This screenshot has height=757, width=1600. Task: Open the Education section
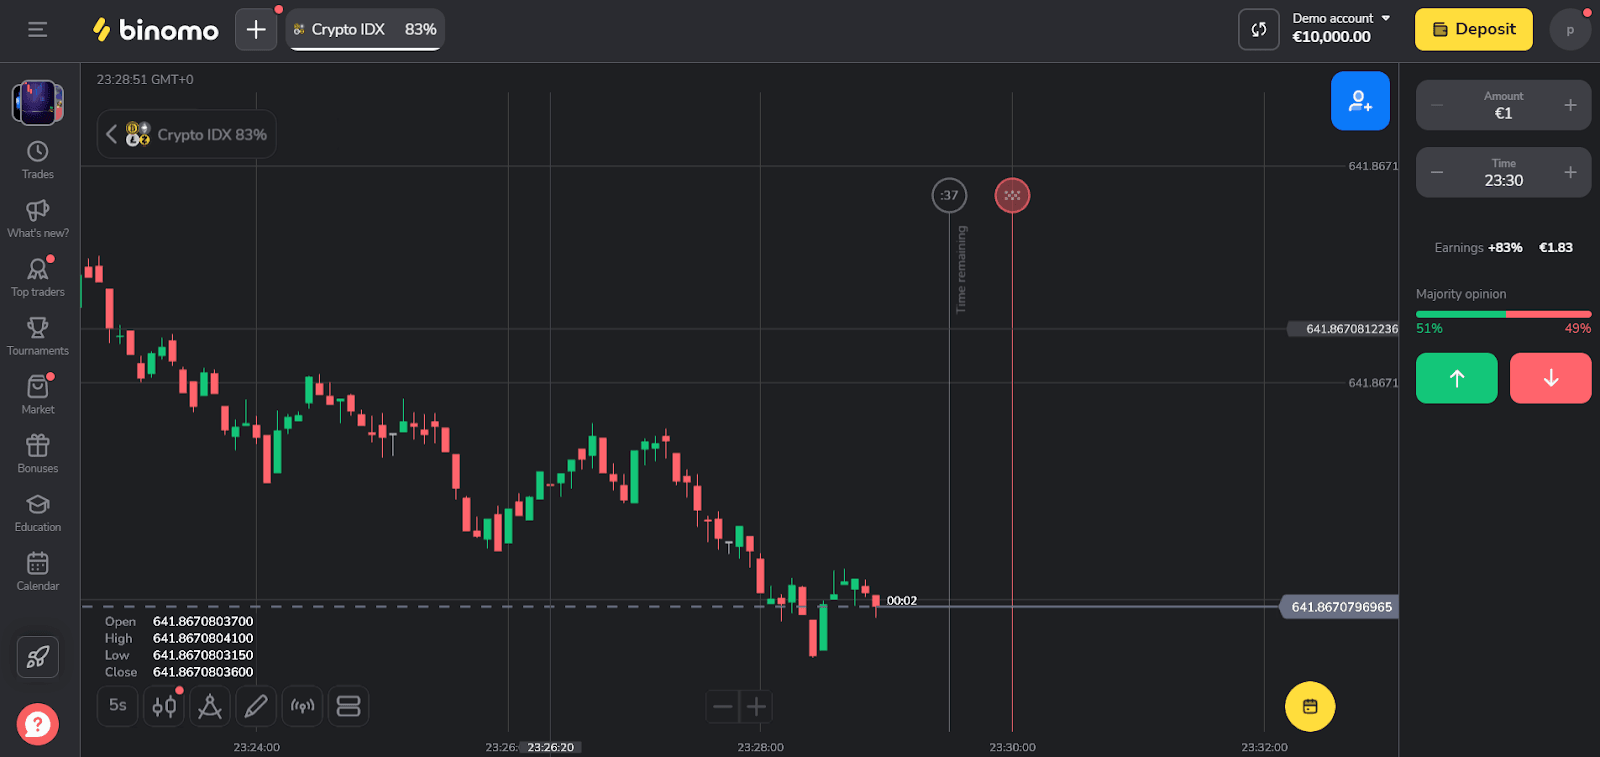coord(38,513)
